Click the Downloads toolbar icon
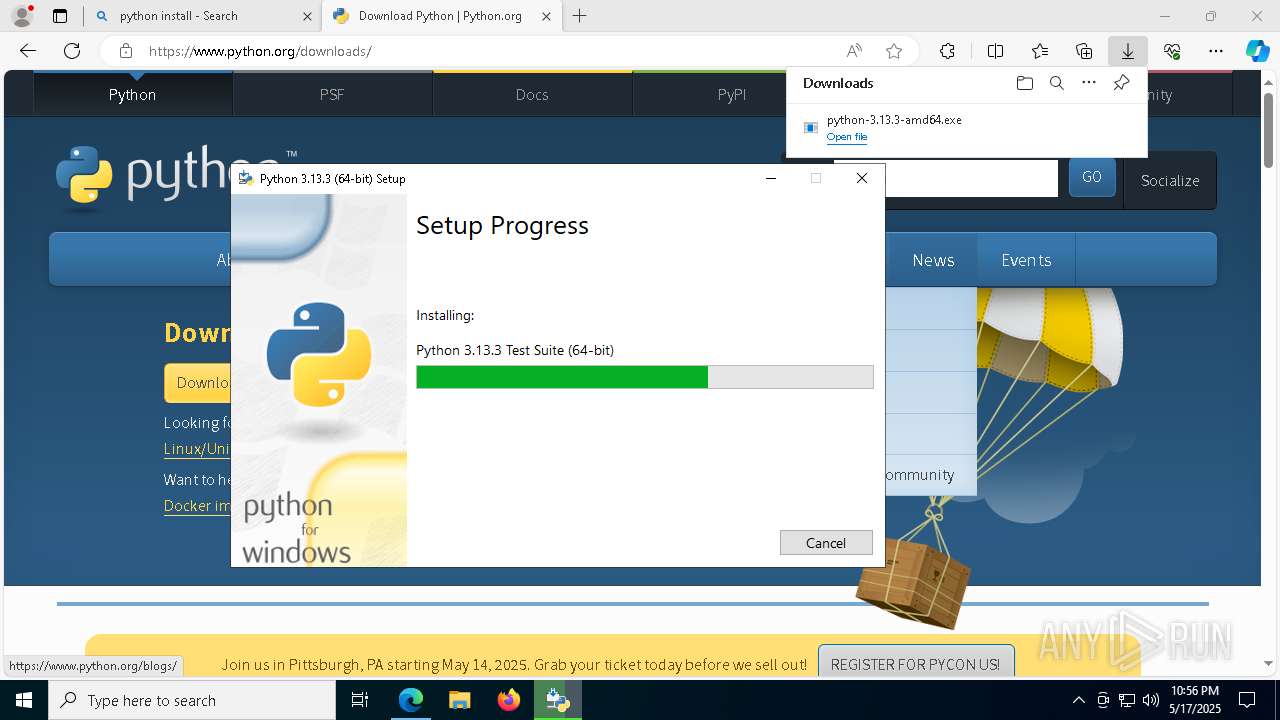Viewport: 1280px width, 720px height. [1128, 51]
